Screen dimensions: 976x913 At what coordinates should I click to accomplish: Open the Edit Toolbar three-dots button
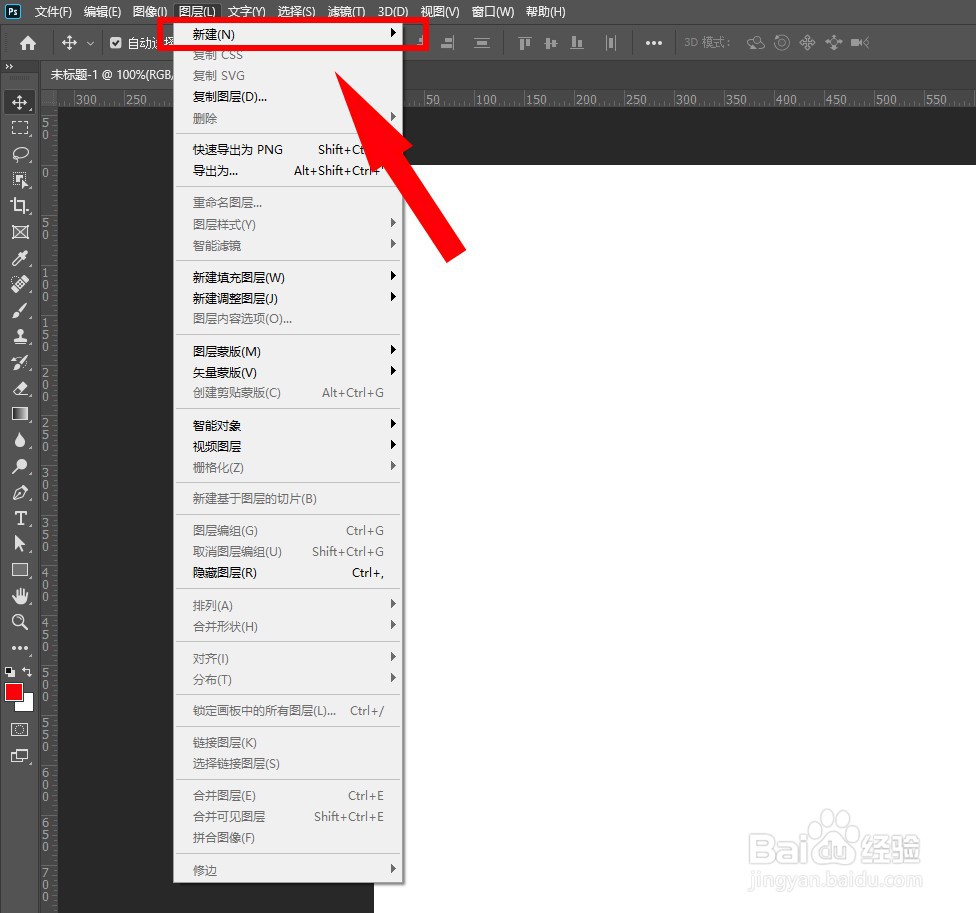pos(20,648)
